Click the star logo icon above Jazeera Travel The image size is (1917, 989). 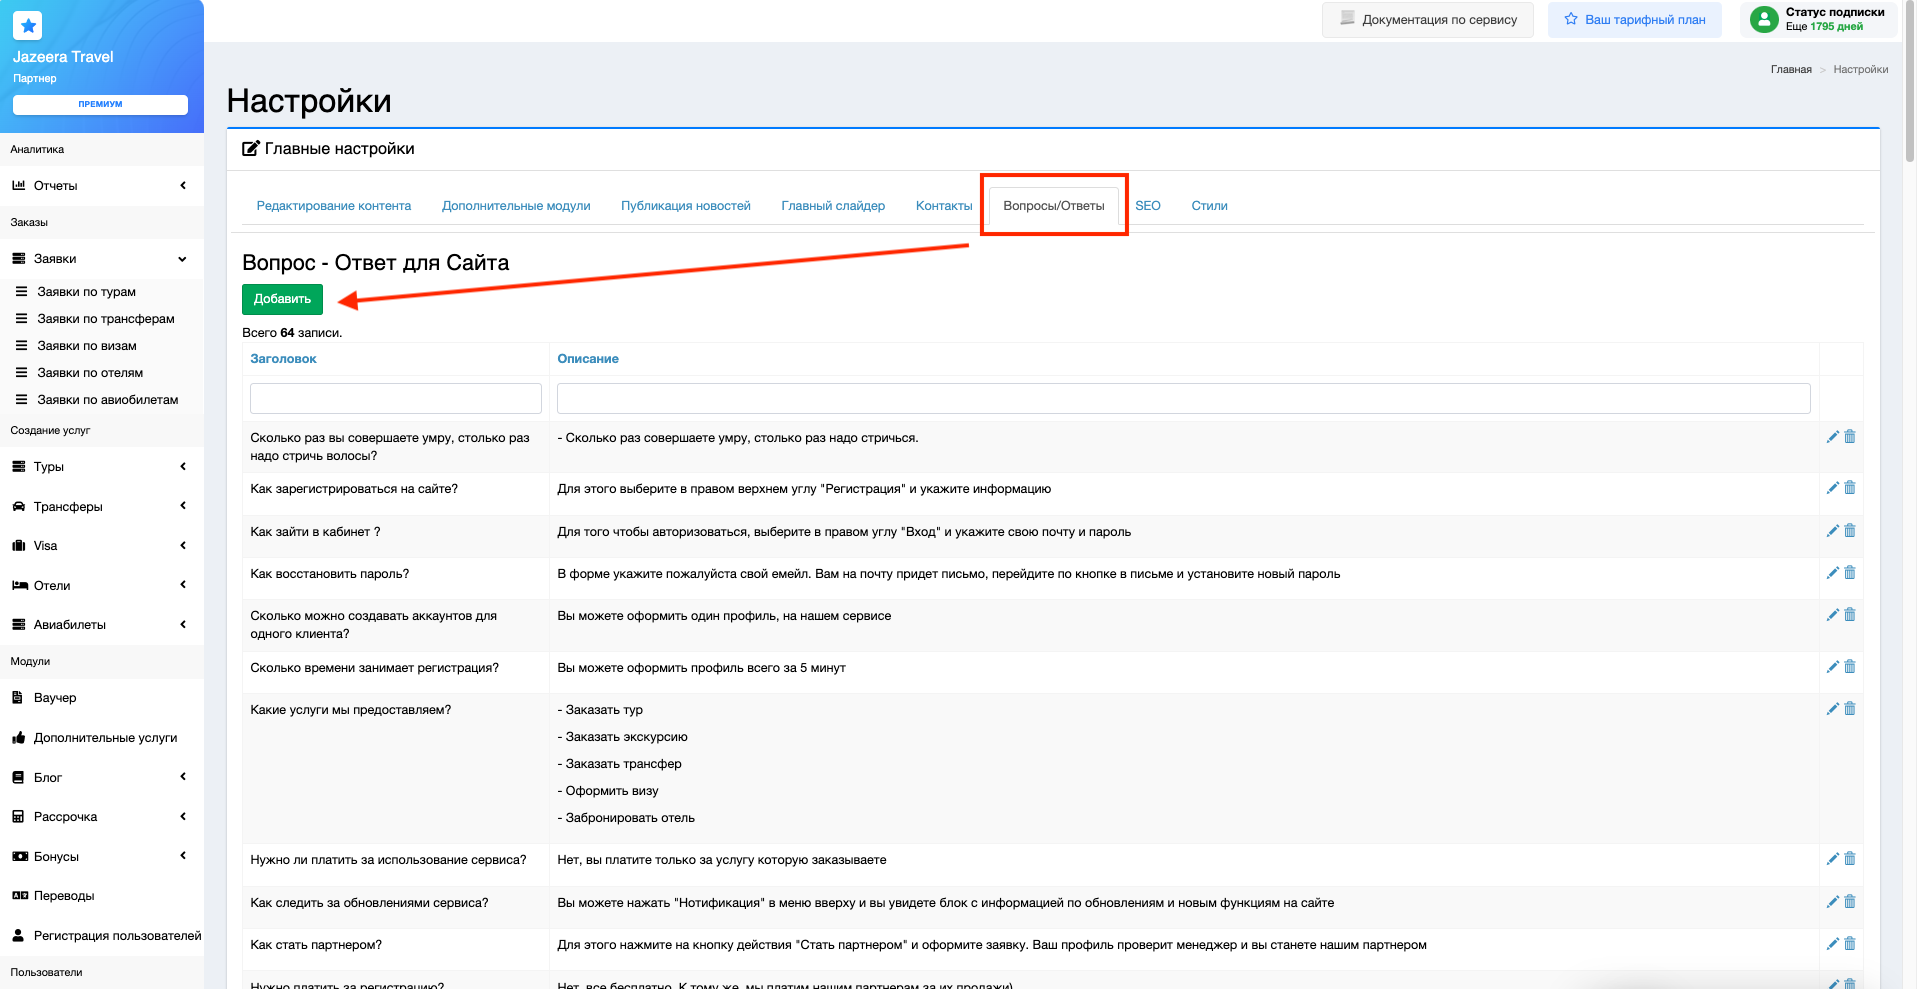pos(28,26)
